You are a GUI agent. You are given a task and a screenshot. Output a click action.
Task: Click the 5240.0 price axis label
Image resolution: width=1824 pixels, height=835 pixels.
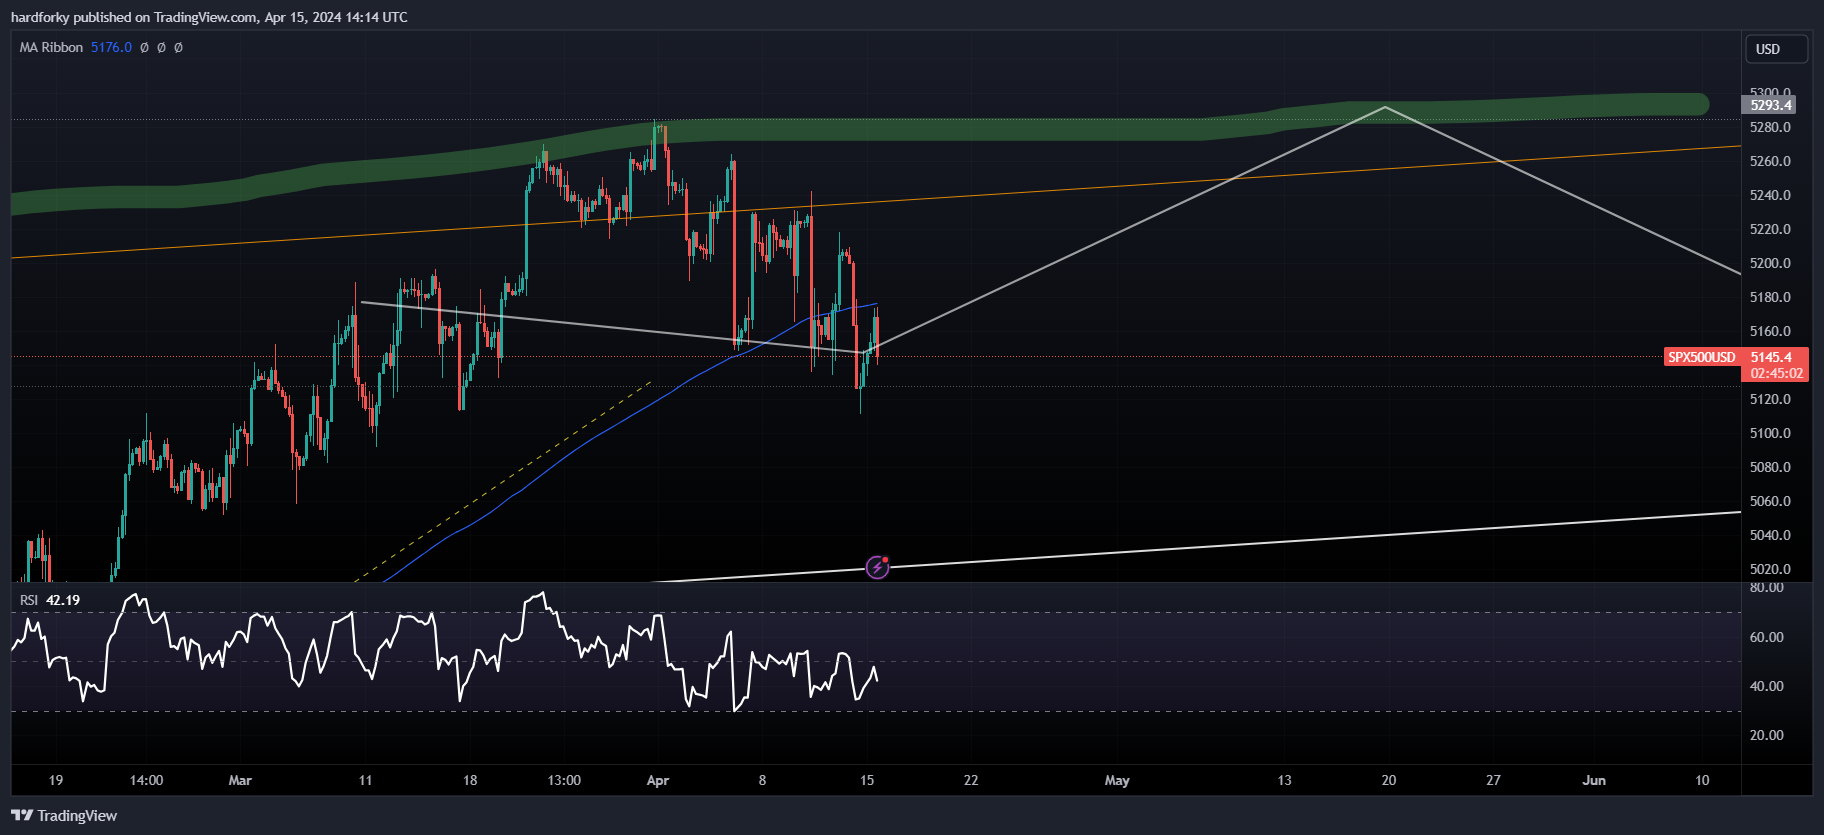coord(1770,195)
